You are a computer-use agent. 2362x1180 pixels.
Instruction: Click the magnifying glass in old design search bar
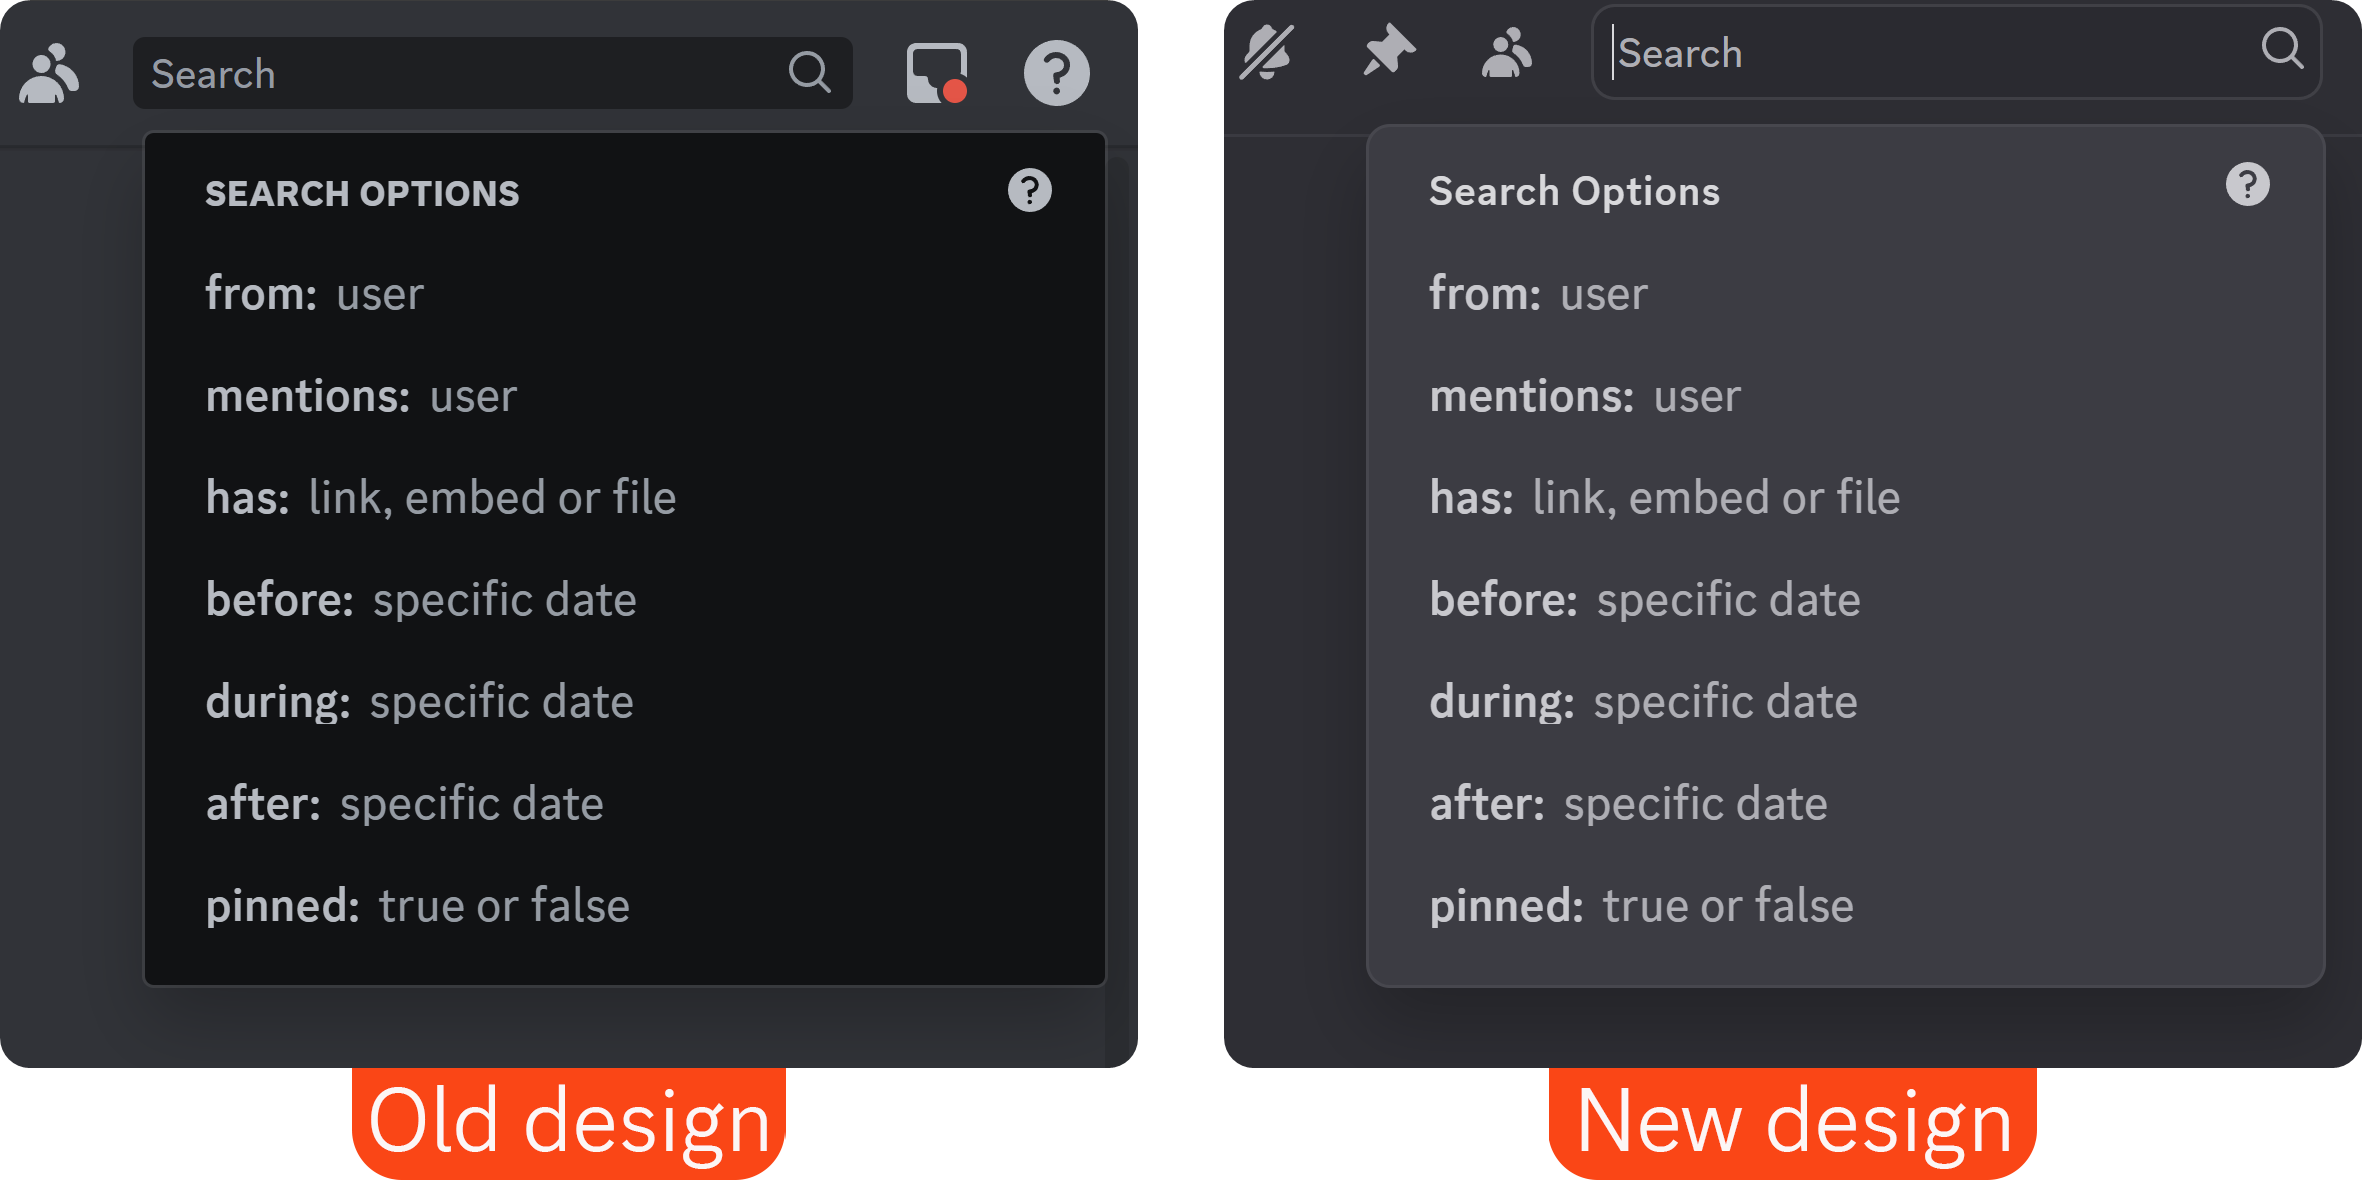coord(810,72)
